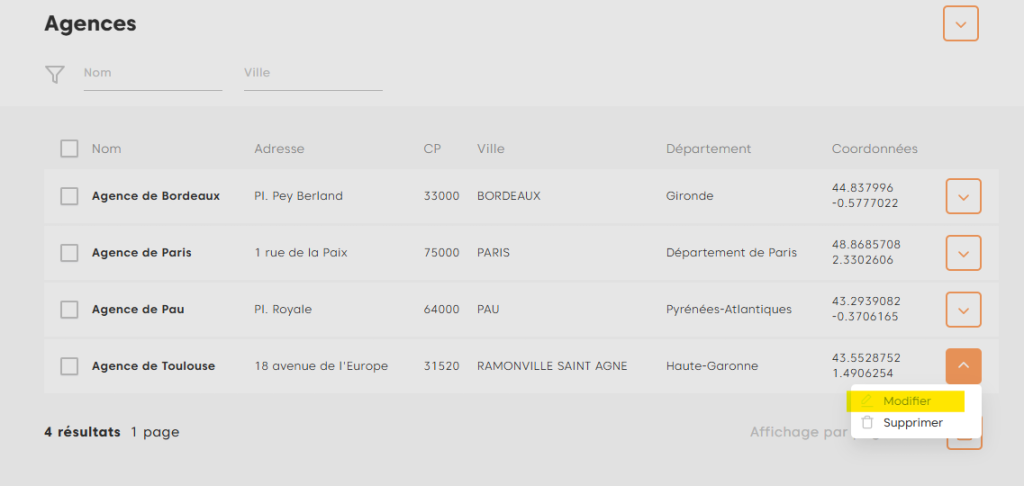Choose Supprimer in the actions menu
The image size is (1024, 486).
point(912,423)
